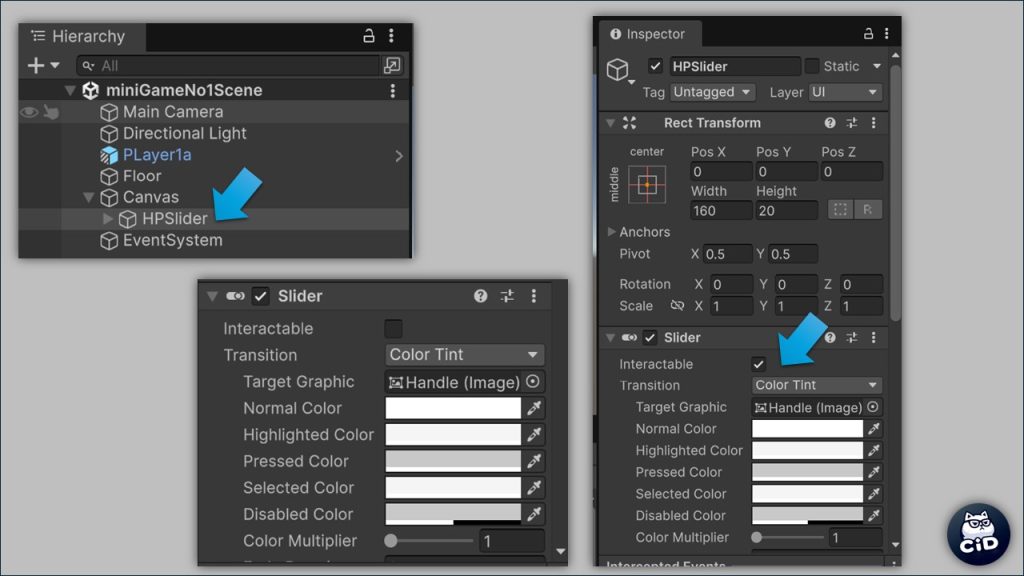Open Rect Transform help icon
The height and width of the screenshot is (576, 1024).
(x=830, y=123)
